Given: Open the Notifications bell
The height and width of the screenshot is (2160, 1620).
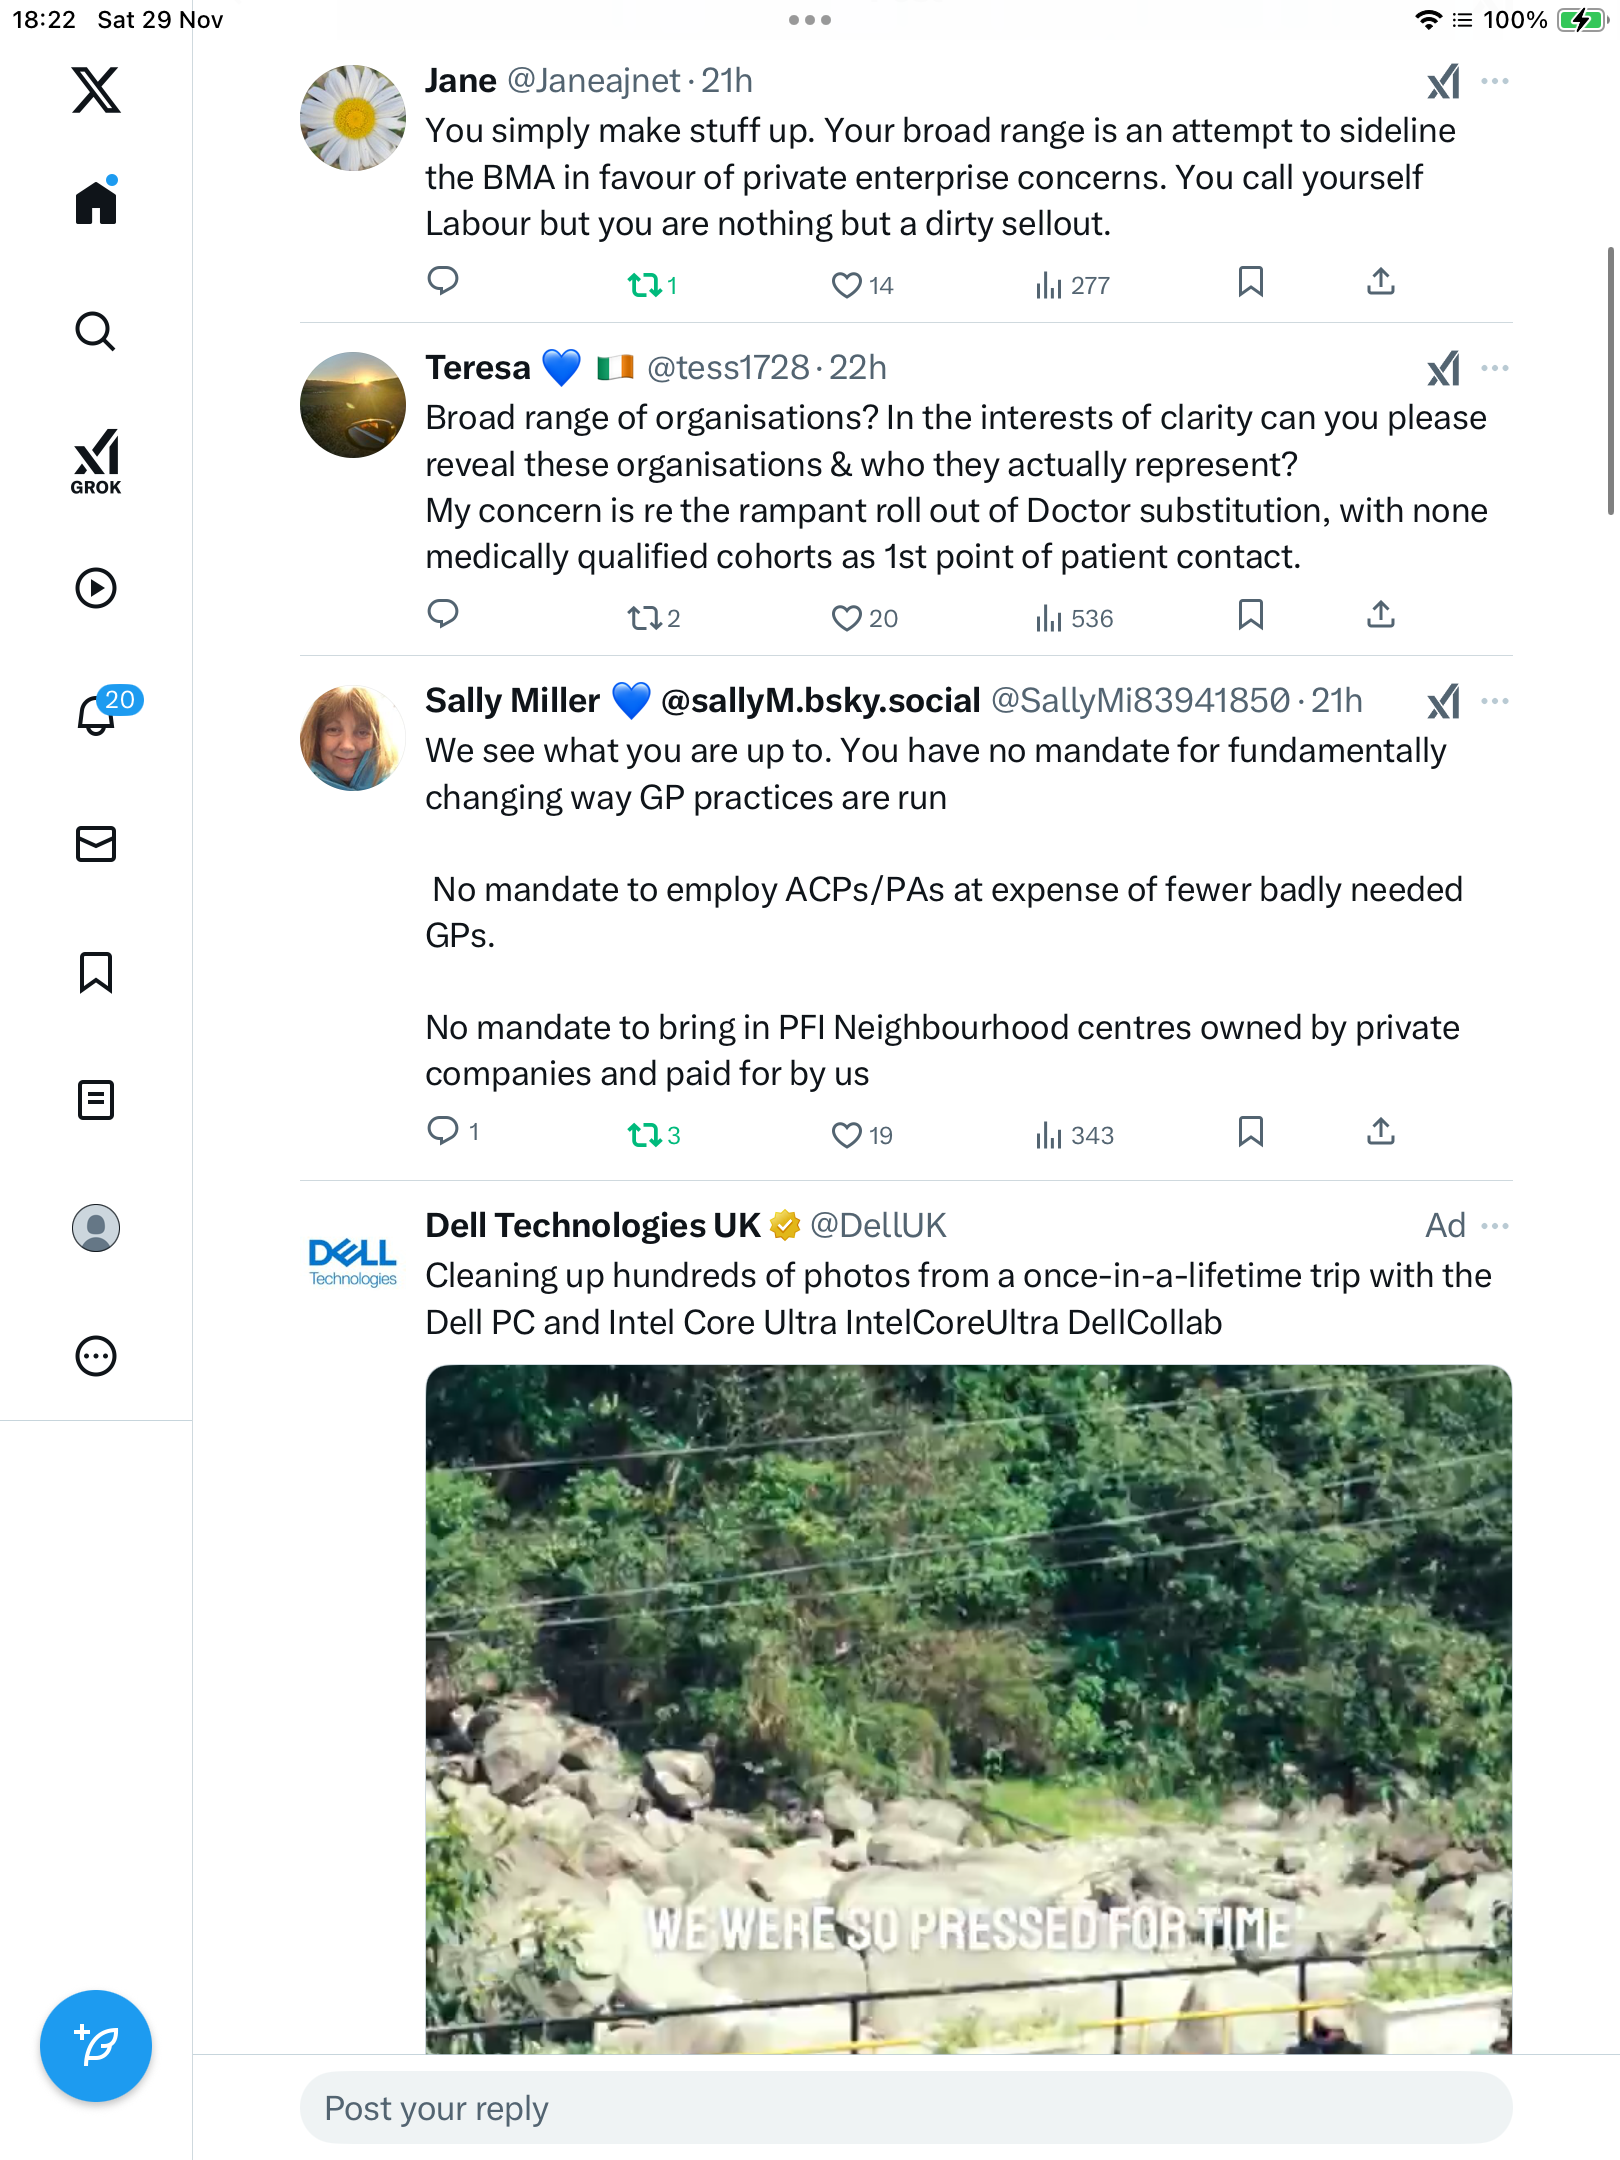Looking at the screenshot, I should tap(97, 715).
